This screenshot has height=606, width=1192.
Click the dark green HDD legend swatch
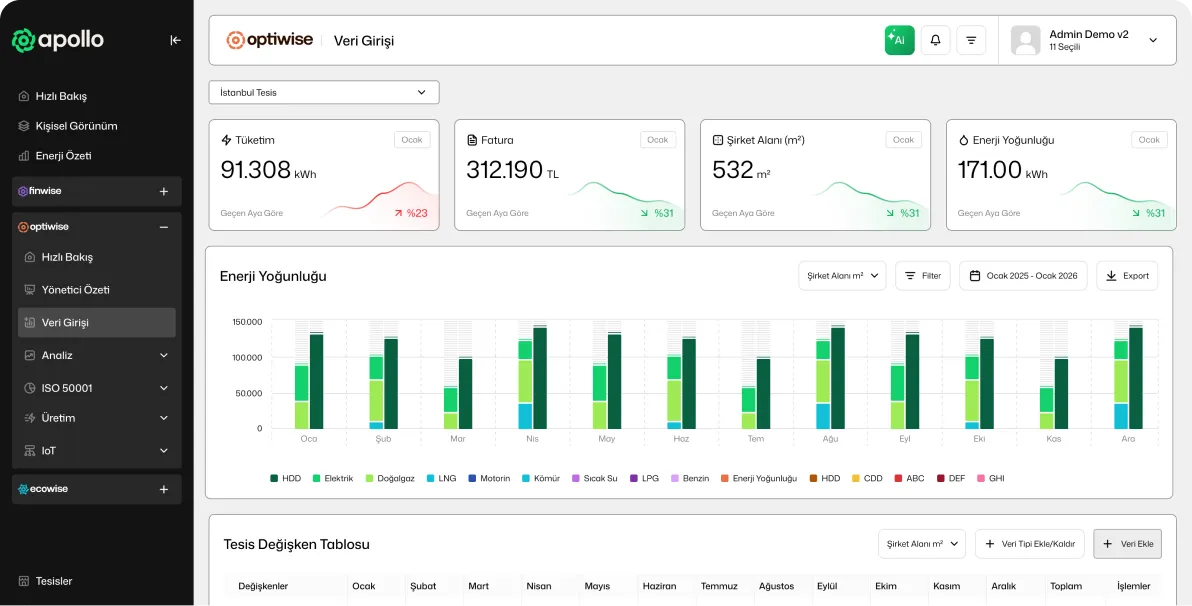coord(274,478)
